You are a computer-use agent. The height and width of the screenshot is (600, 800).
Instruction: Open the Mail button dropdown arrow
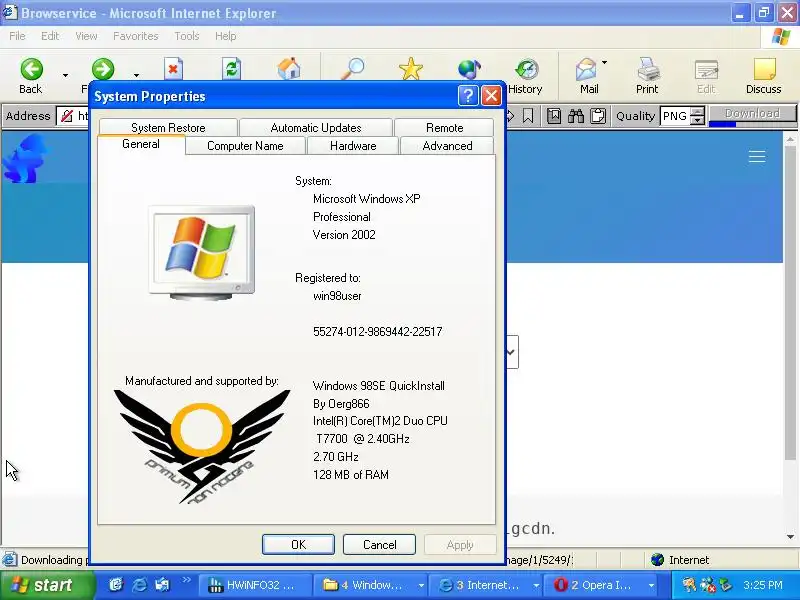[605, 63]
